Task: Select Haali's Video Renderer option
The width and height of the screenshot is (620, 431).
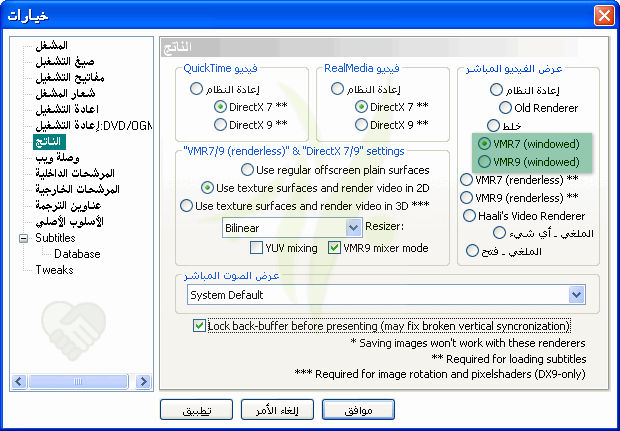Action: [x=469, y=216]
